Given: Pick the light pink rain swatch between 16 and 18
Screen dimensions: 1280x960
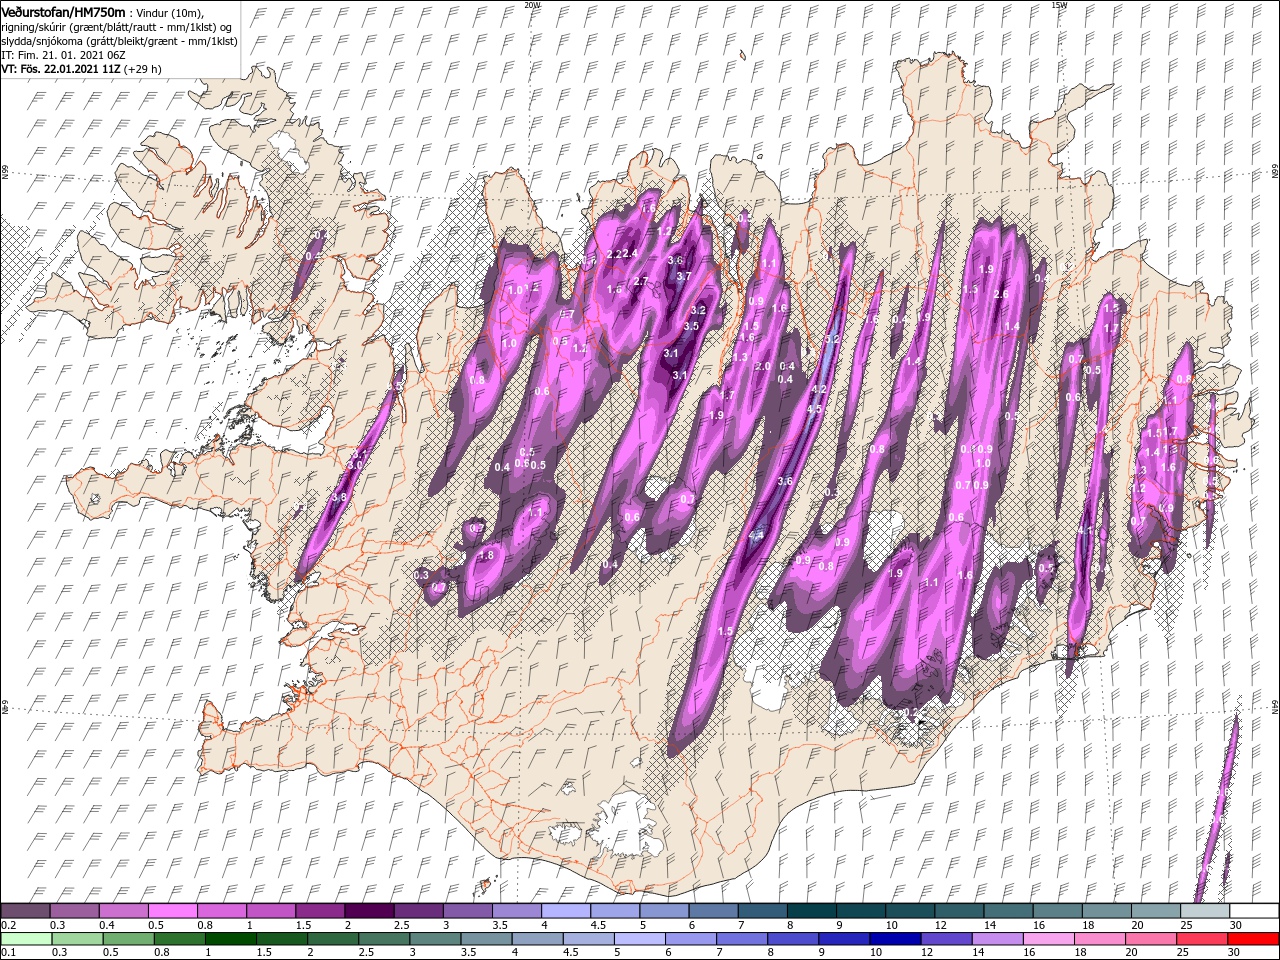Looking at the screenshot, I should point(1049,939).
